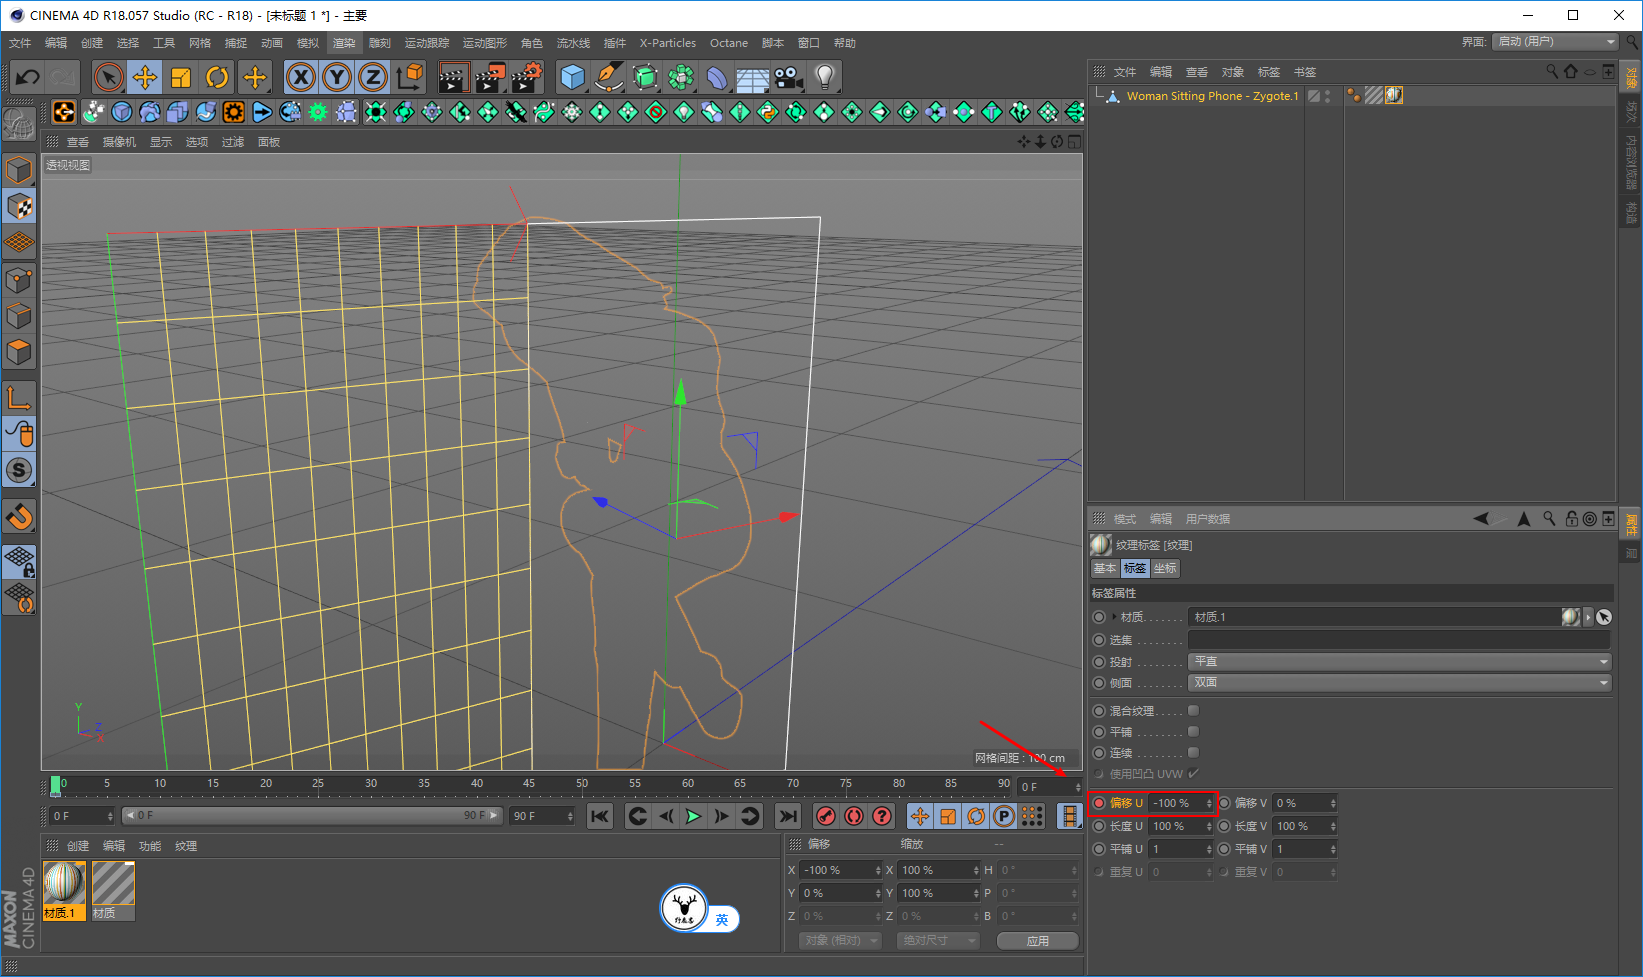The height and width of the screenshot is (977, 1643).
Task: Switch to the 坐标 tab
Action: pos(1165,568)
